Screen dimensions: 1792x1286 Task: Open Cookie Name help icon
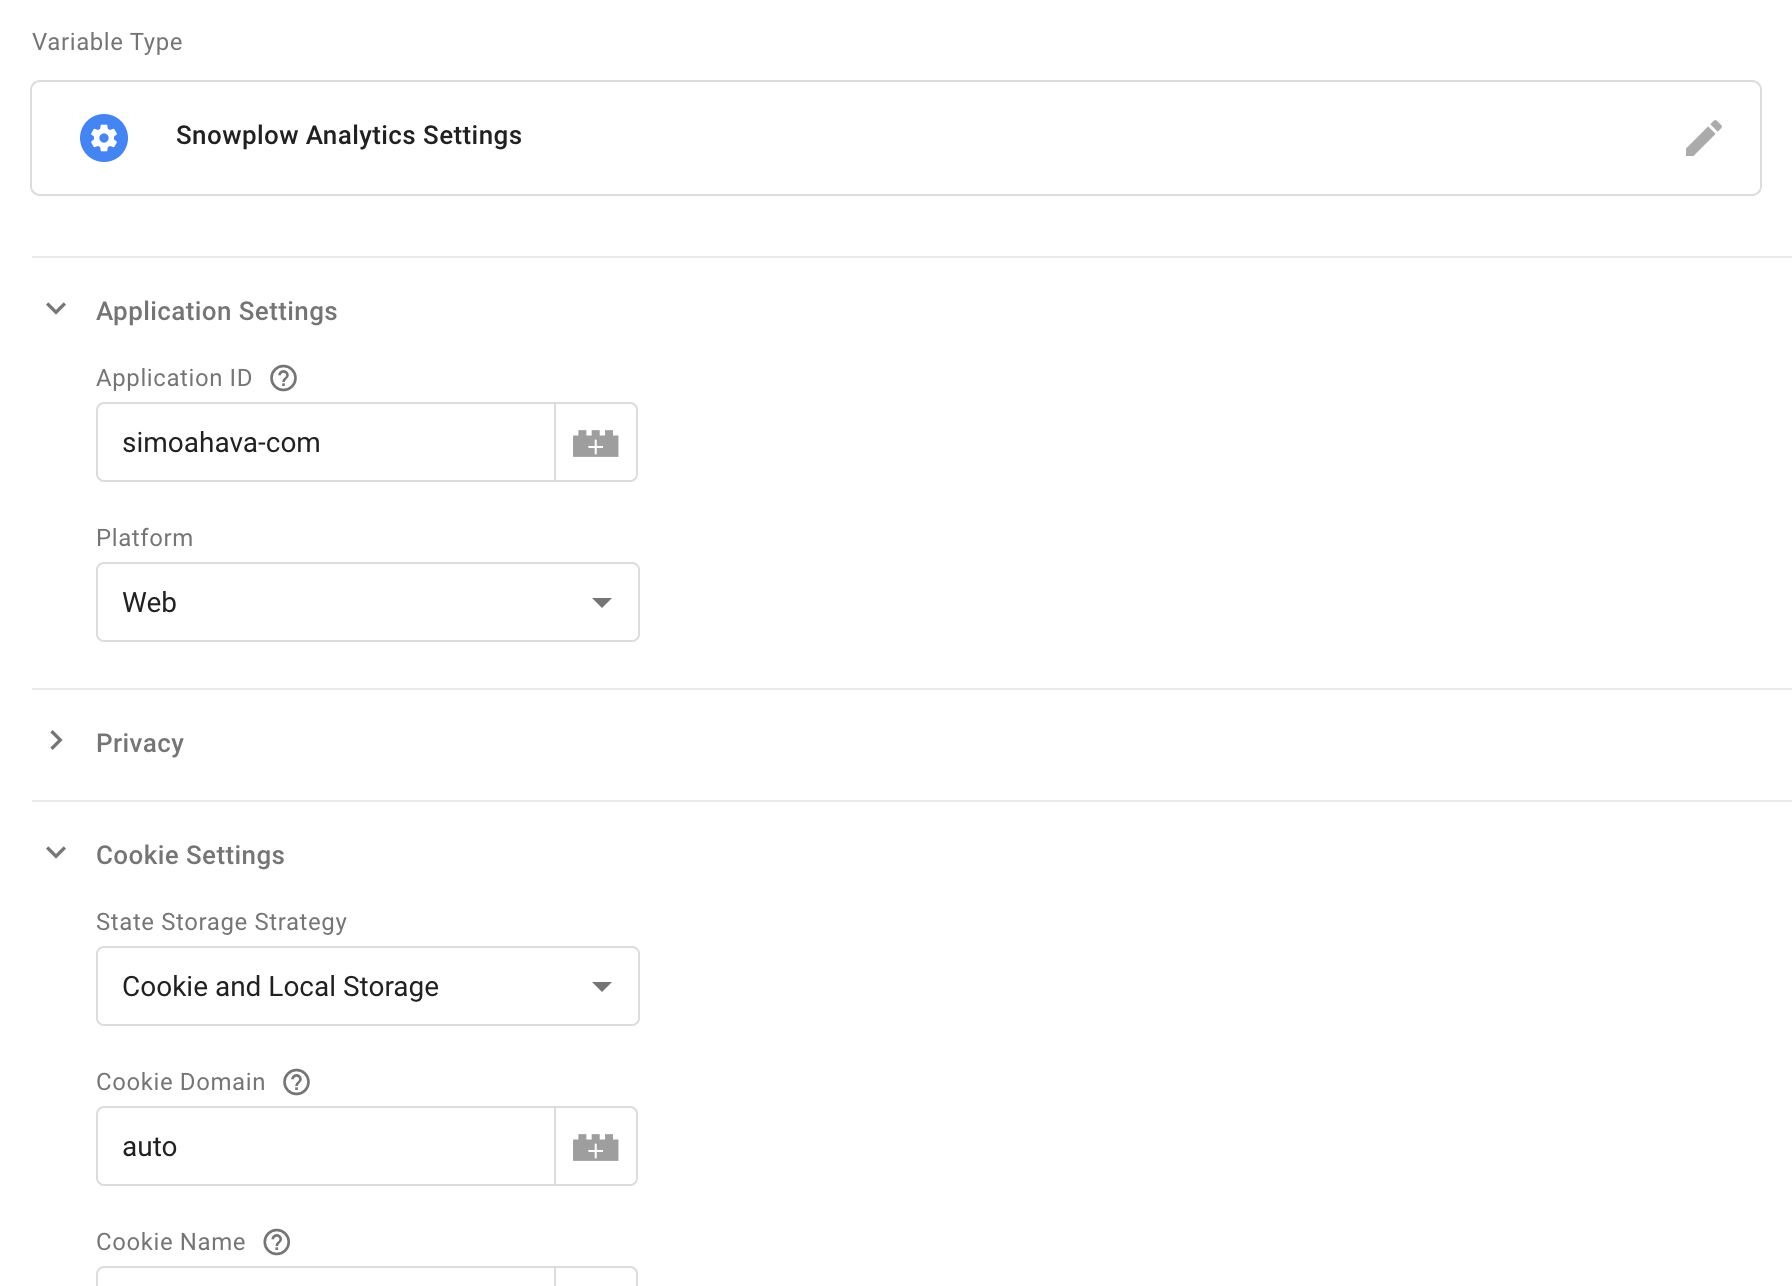[x=277, y=1242]
